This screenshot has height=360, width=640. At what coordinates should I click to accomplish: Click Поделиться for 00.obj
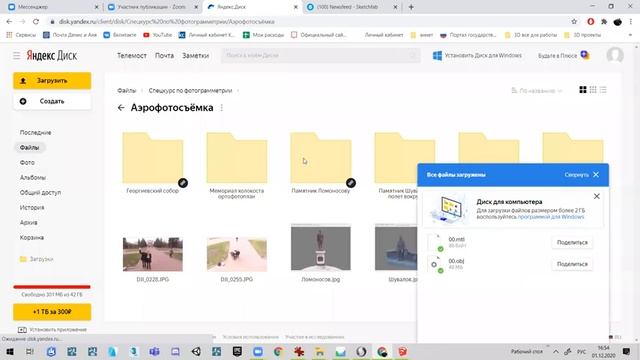tap(572, 264)
